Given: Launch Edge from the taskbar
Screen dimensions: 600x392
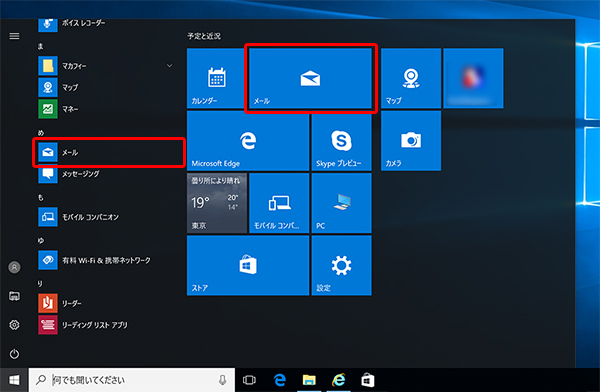Looking at the screenshot, I should pos(280,380).
